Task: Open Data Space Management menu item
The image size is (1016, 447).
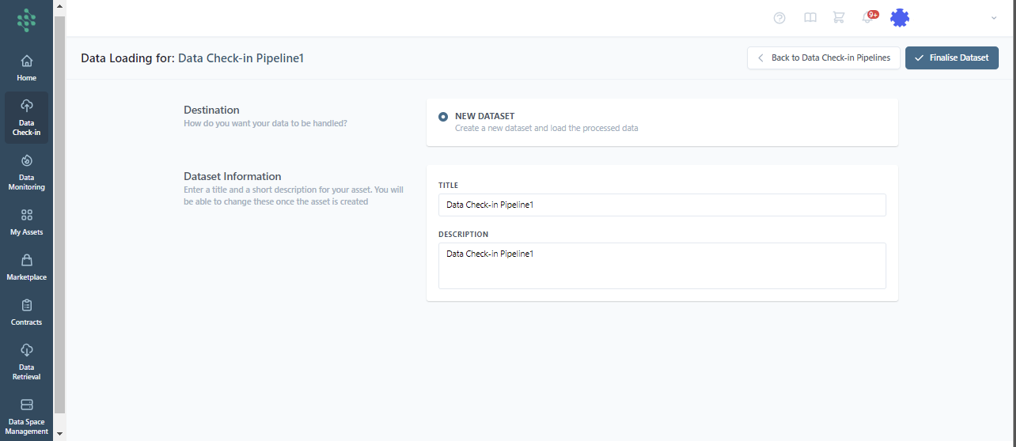Action: point(27,415)
